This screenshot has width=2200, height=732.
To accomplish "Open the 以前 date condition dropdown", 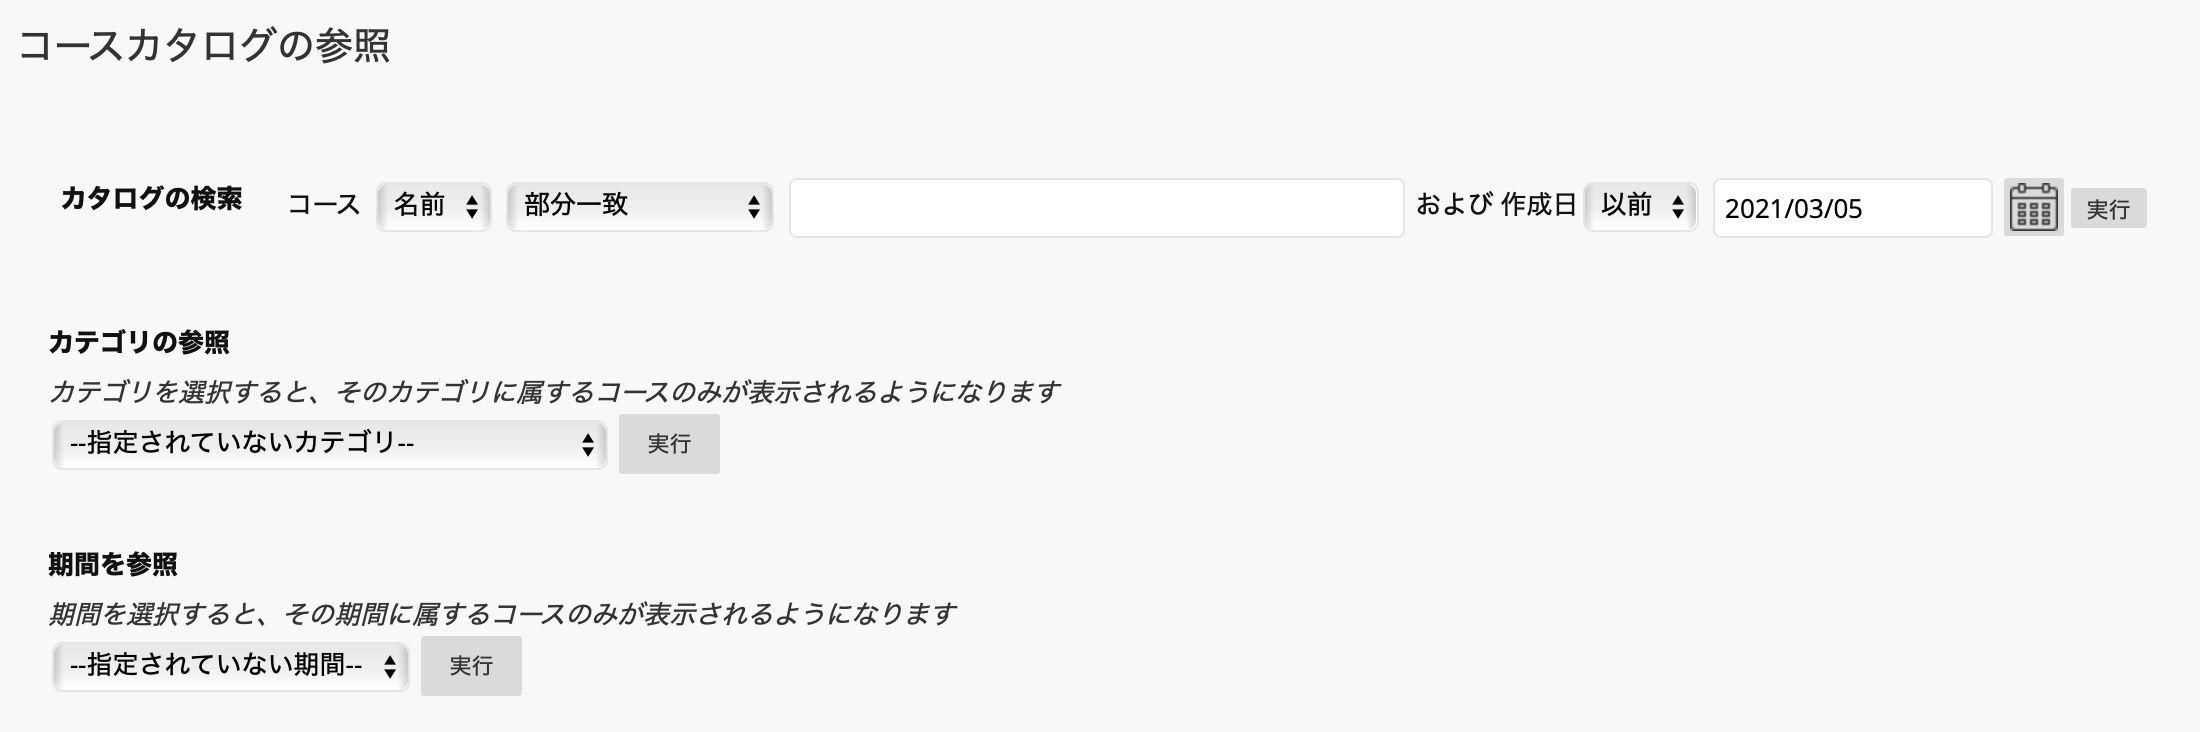I will click(x=1641, y=206).
